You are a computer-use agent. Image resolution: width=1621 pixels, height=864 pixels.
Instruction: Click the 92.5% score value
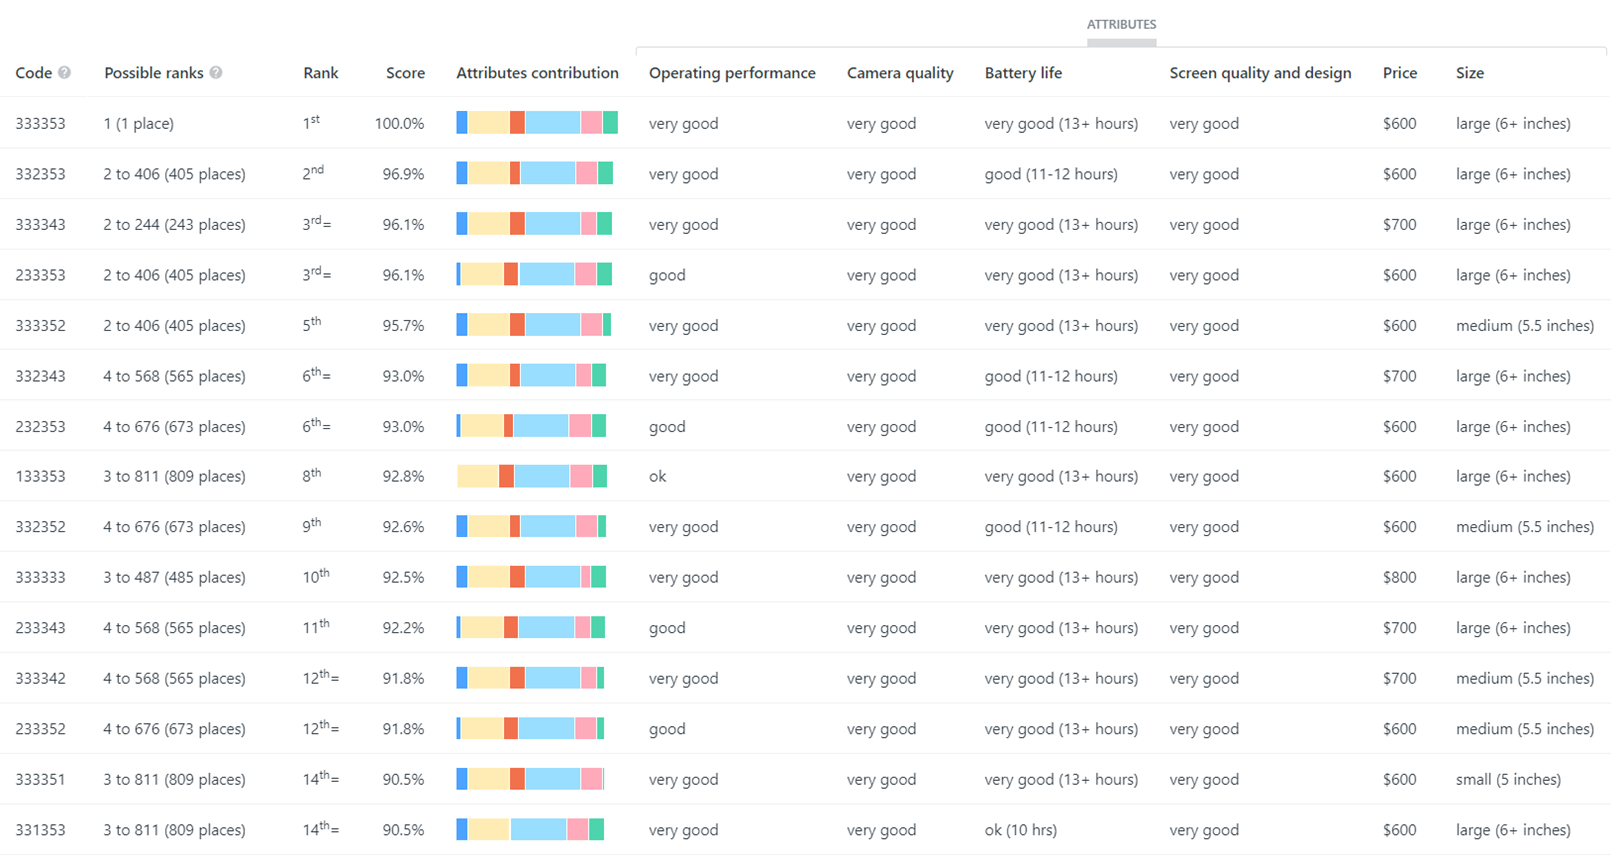[x=404, y=578]
